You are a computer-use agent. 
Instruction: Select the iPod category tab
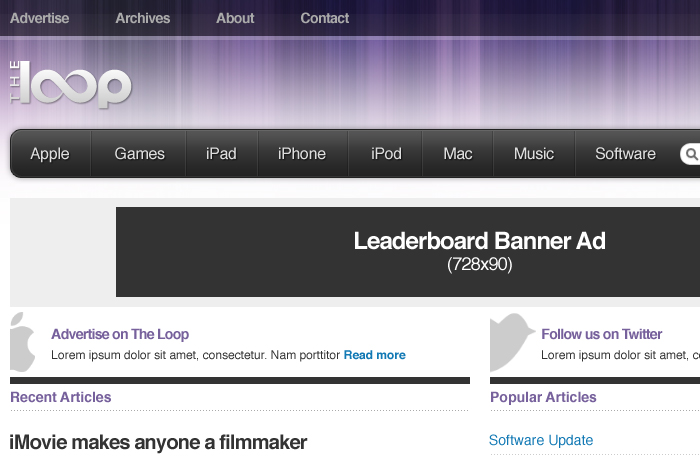point(386,154)
